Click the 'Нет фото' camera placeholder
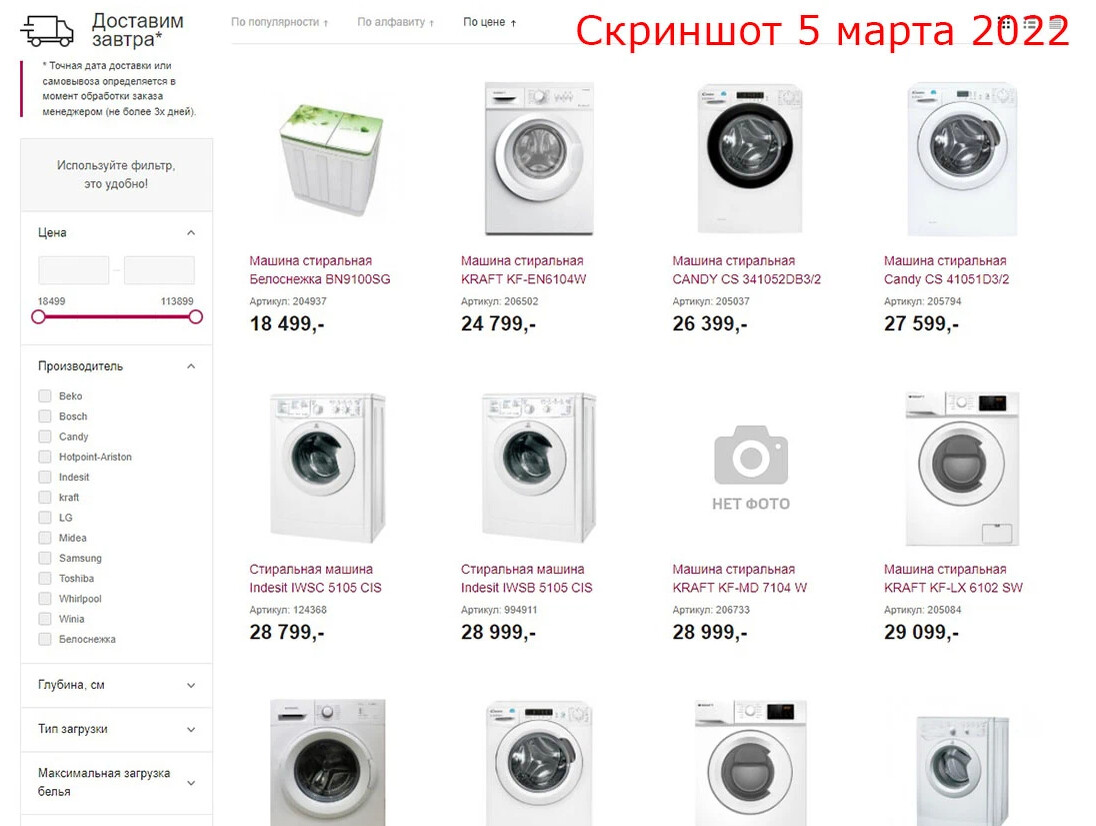Image resolution: width=1096 pixels, height=826 pixels. click(751, 468)
